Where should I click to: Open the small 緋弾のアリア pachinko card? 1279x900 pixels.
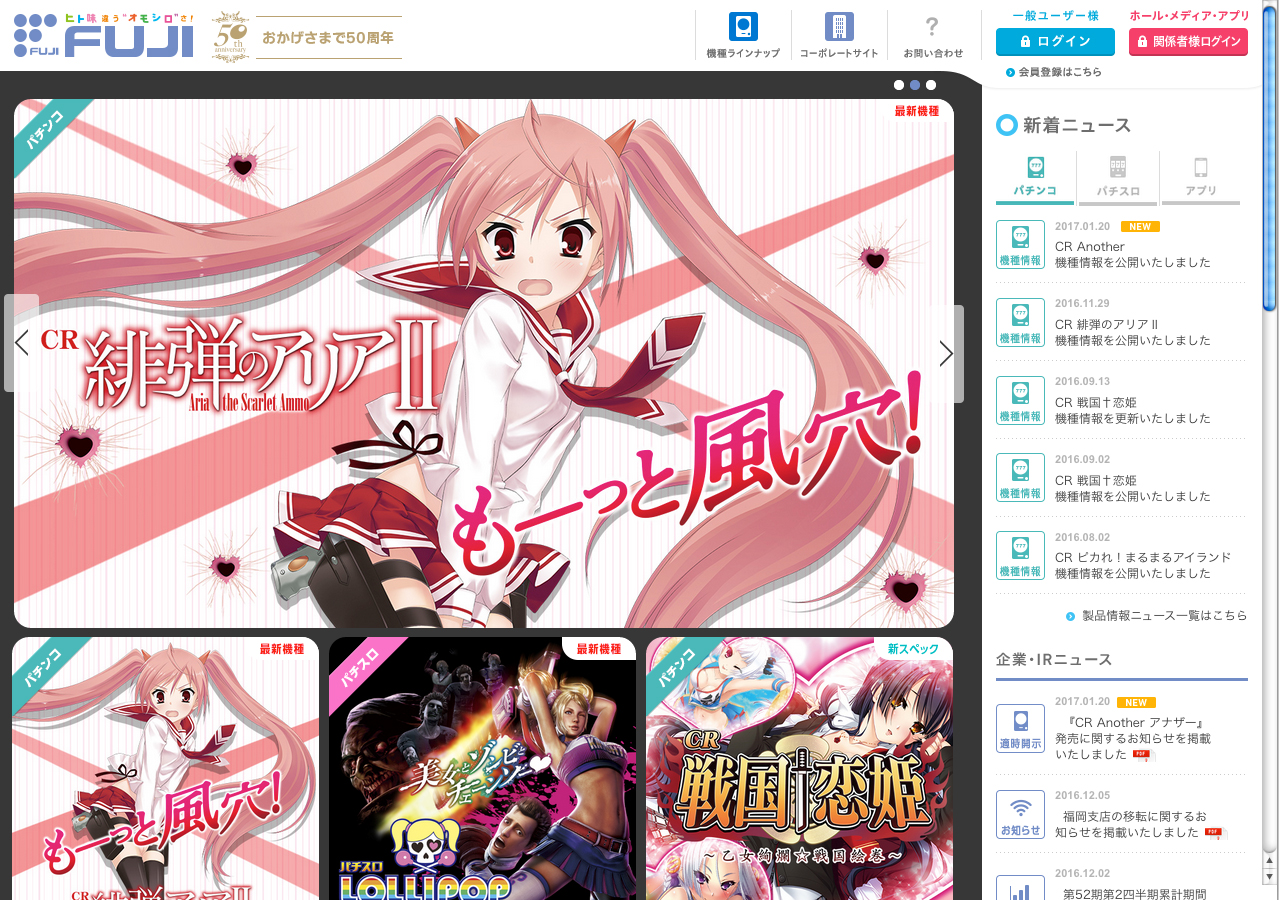[x=165, y=768]
